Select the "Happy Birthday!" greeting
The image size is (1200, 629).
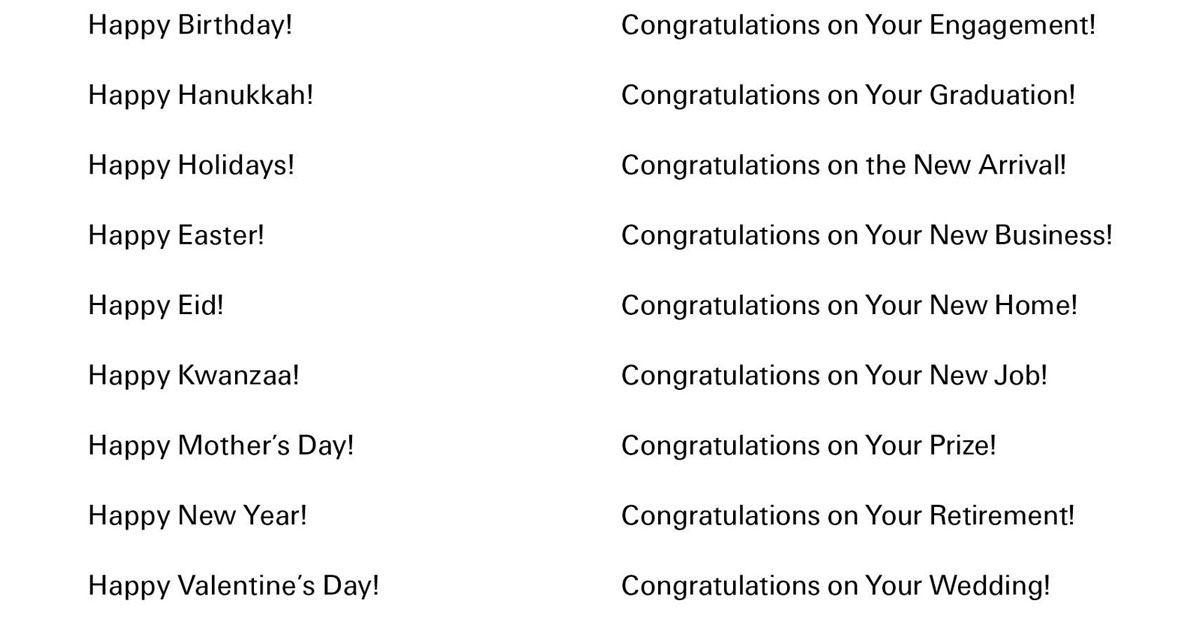(190, 25)
